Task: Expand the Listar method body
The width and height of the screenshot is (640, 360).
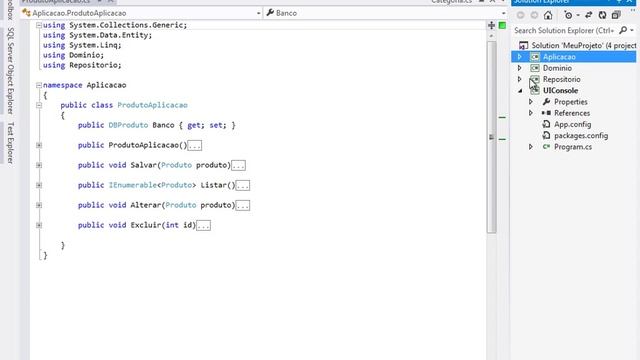Action: point(39,185)
